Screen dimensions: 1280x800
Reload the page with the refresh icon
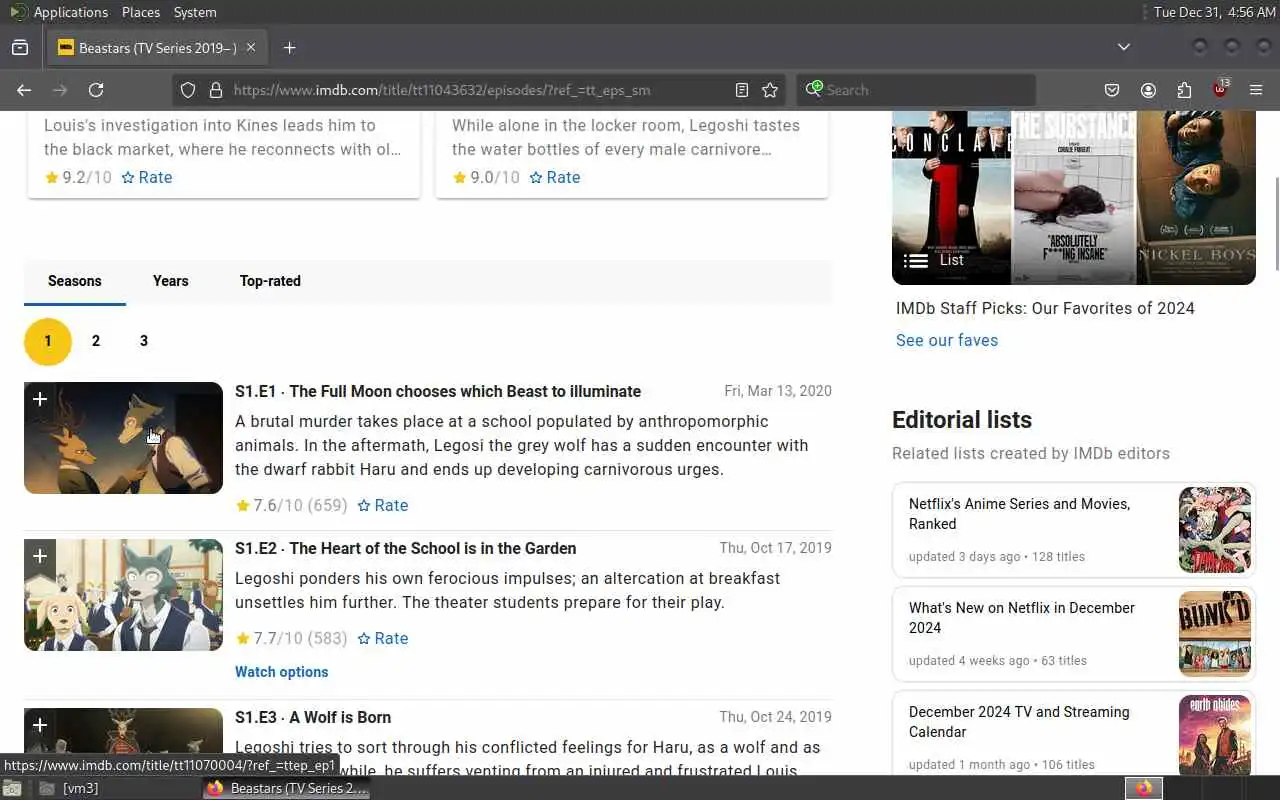pyautogui.click(x=96, y=90)
